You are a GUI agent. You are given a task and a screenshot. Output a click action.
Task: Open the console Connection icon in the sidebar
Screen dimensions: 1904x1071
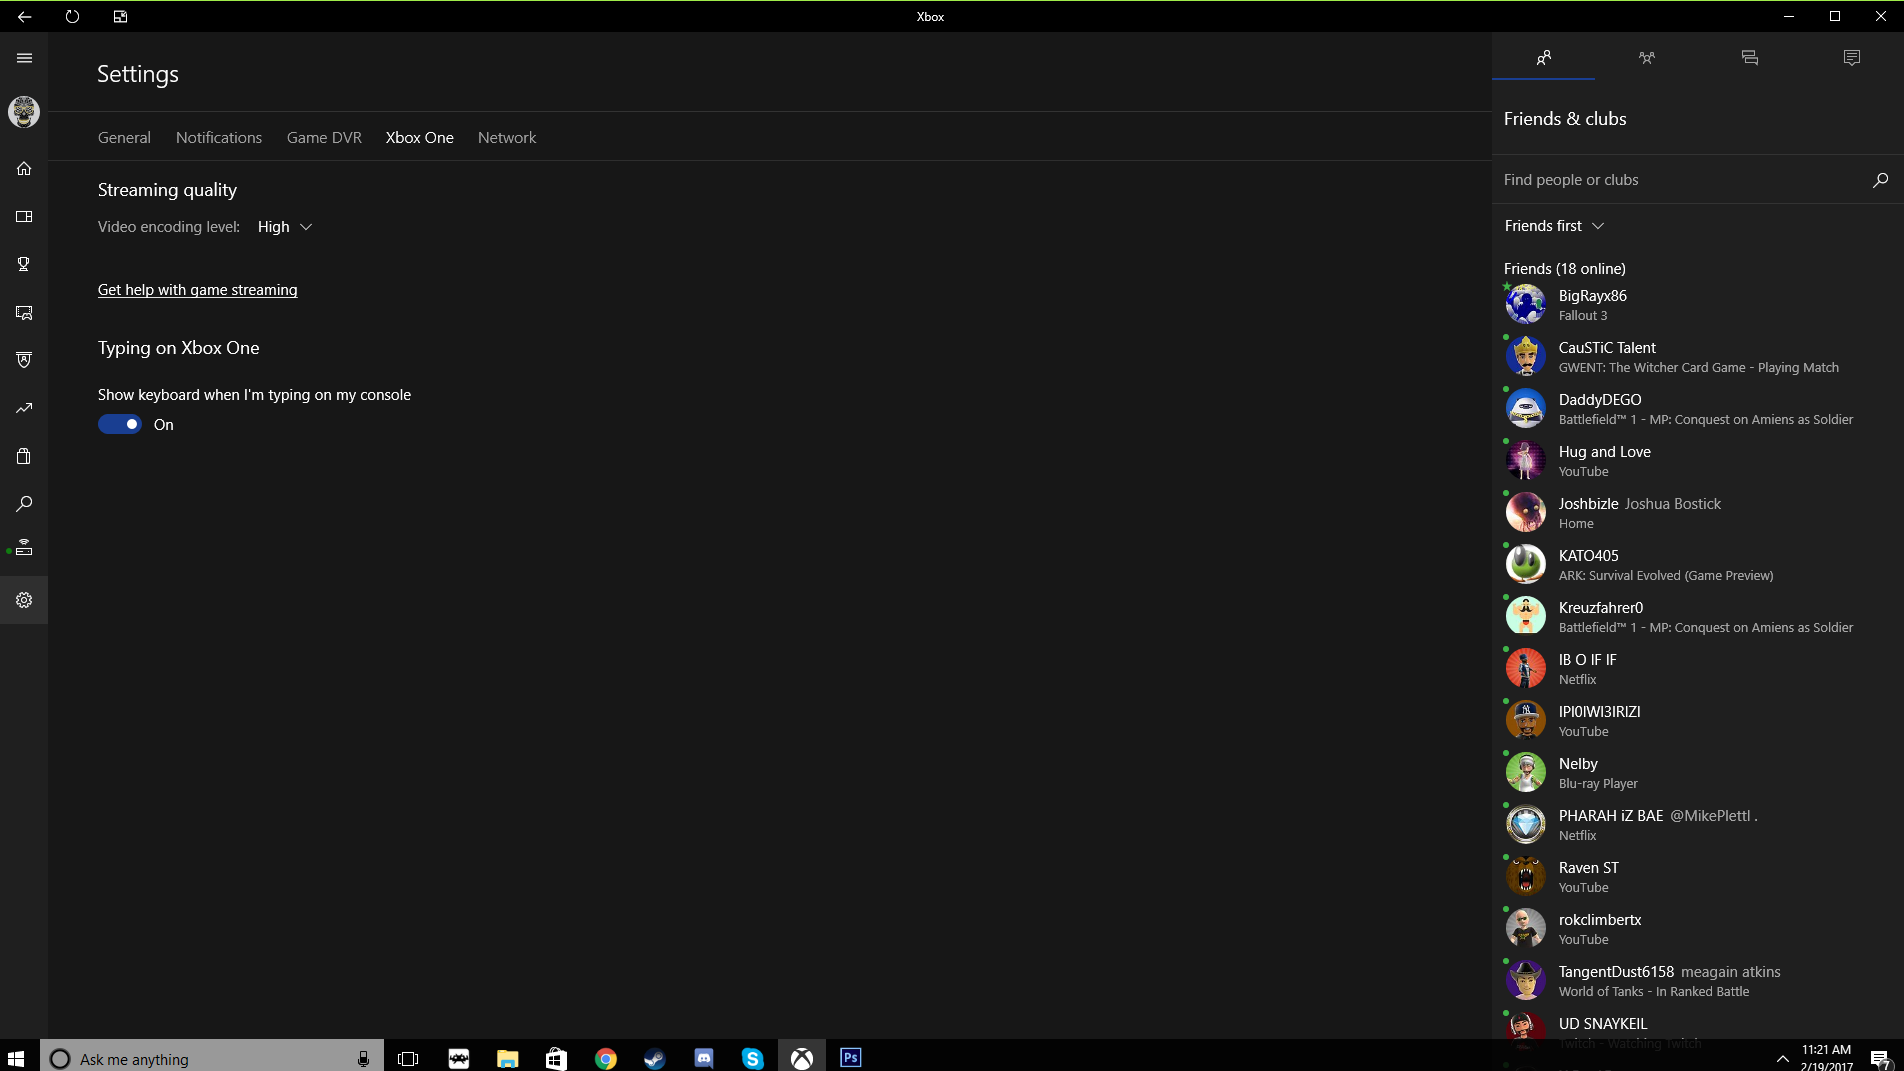pyautogui.click(x=24, y=548)
